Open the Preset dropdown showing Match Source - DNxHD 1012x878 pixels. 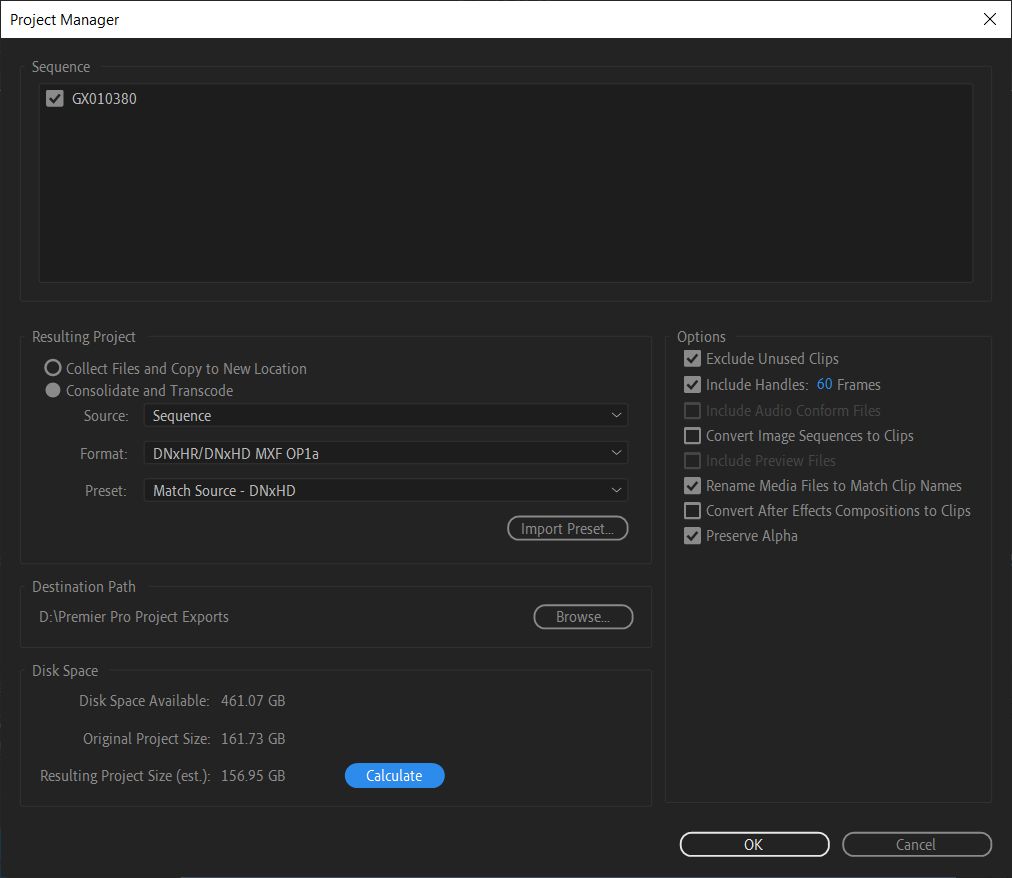(385, 490)
